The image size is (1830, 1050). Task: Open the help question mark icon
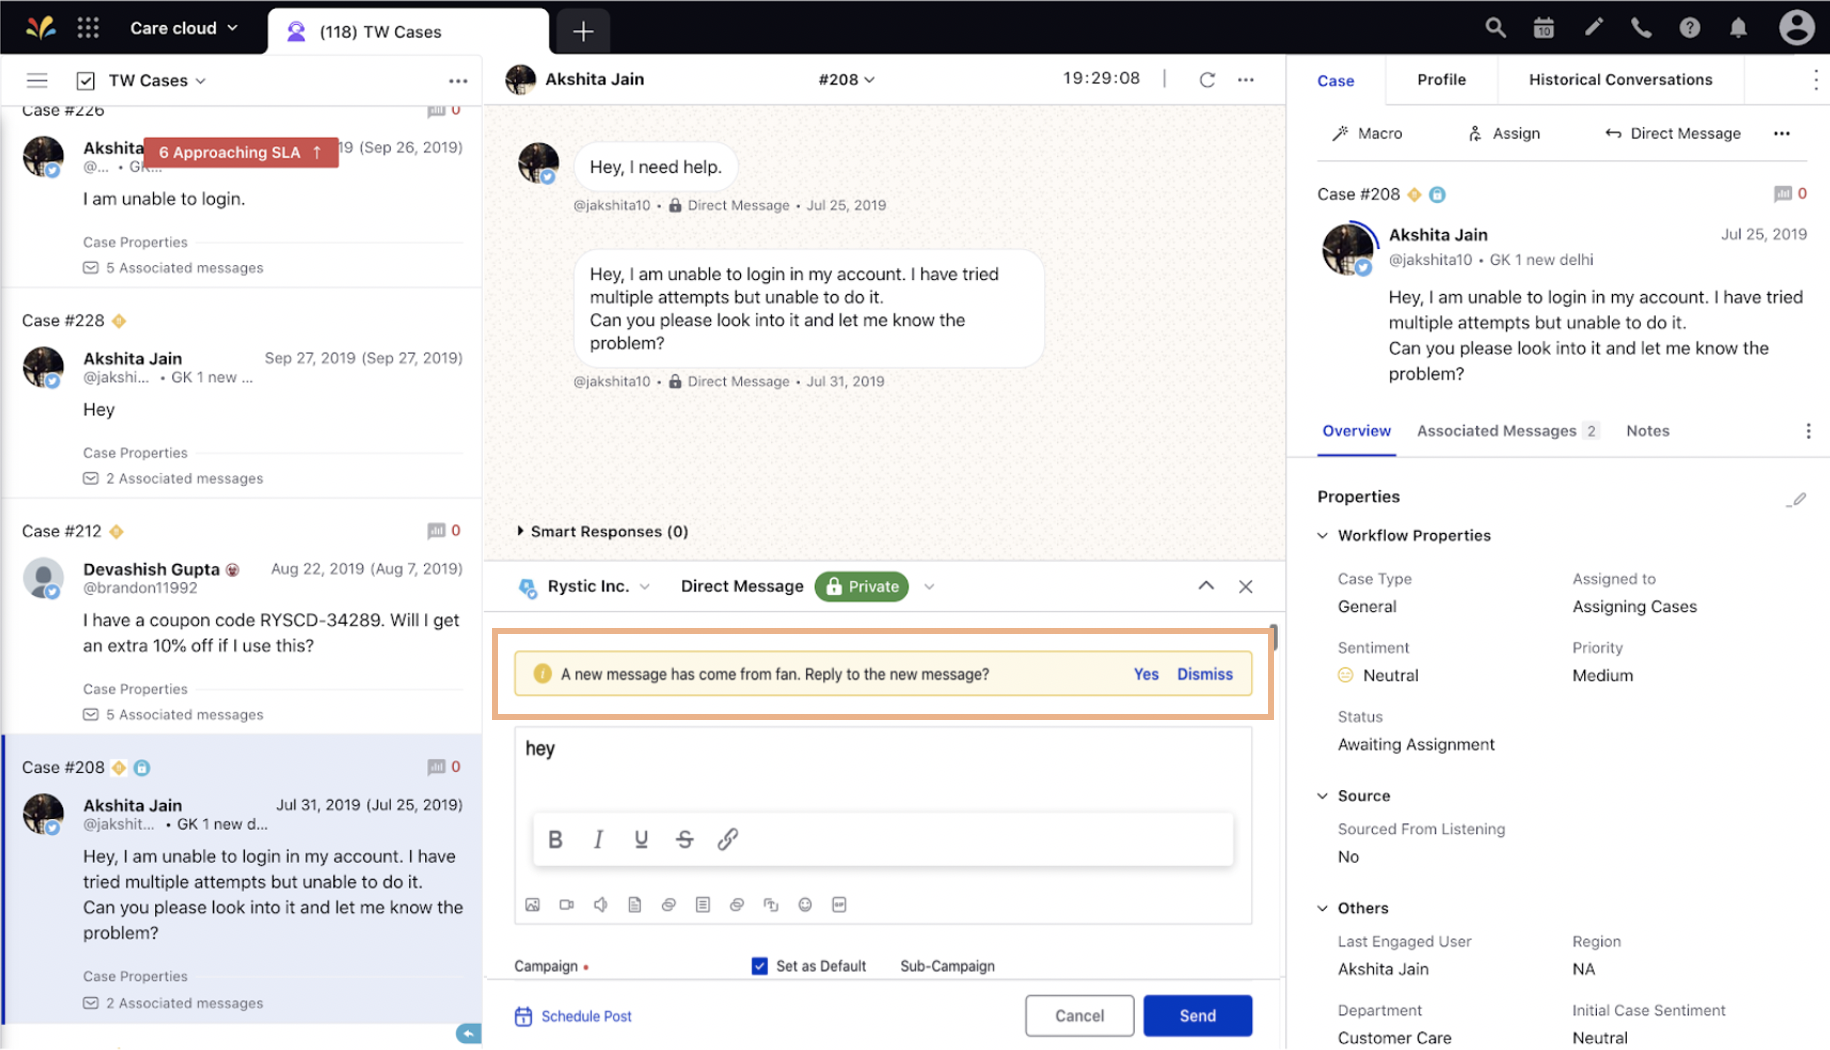[1690, 28]
